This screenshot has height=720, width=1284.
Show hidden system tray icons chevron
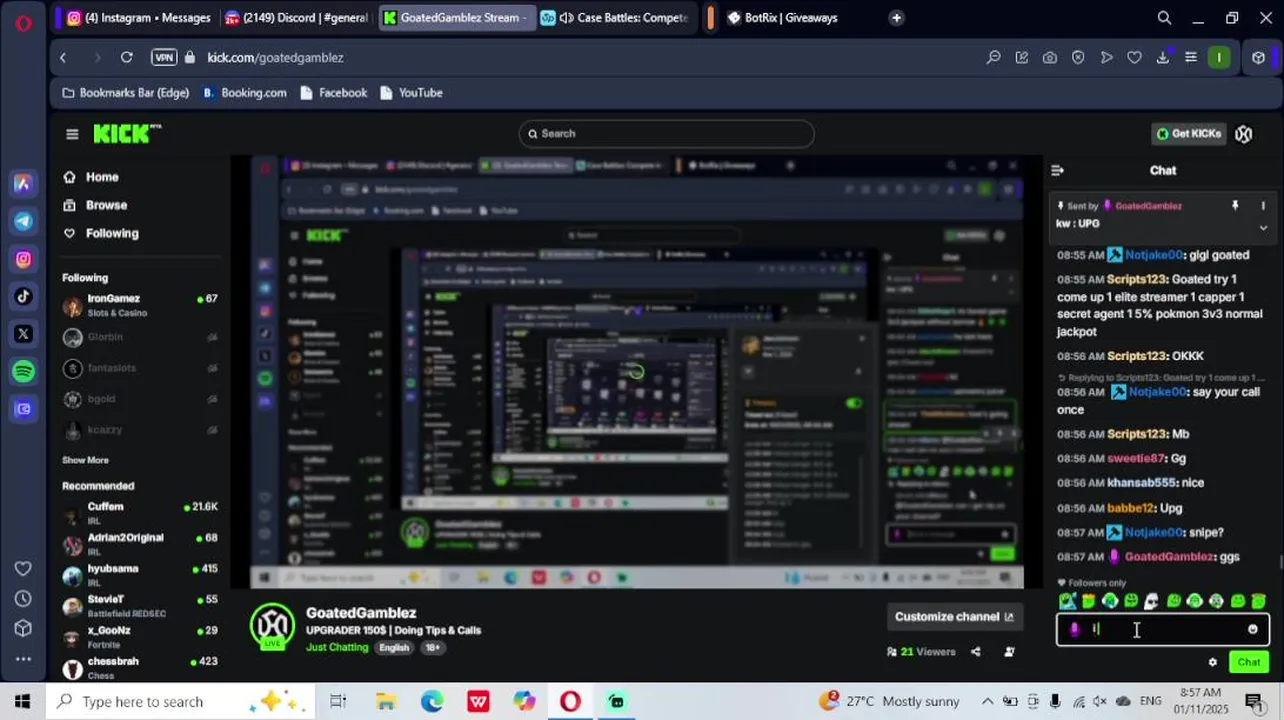point(987,702)
